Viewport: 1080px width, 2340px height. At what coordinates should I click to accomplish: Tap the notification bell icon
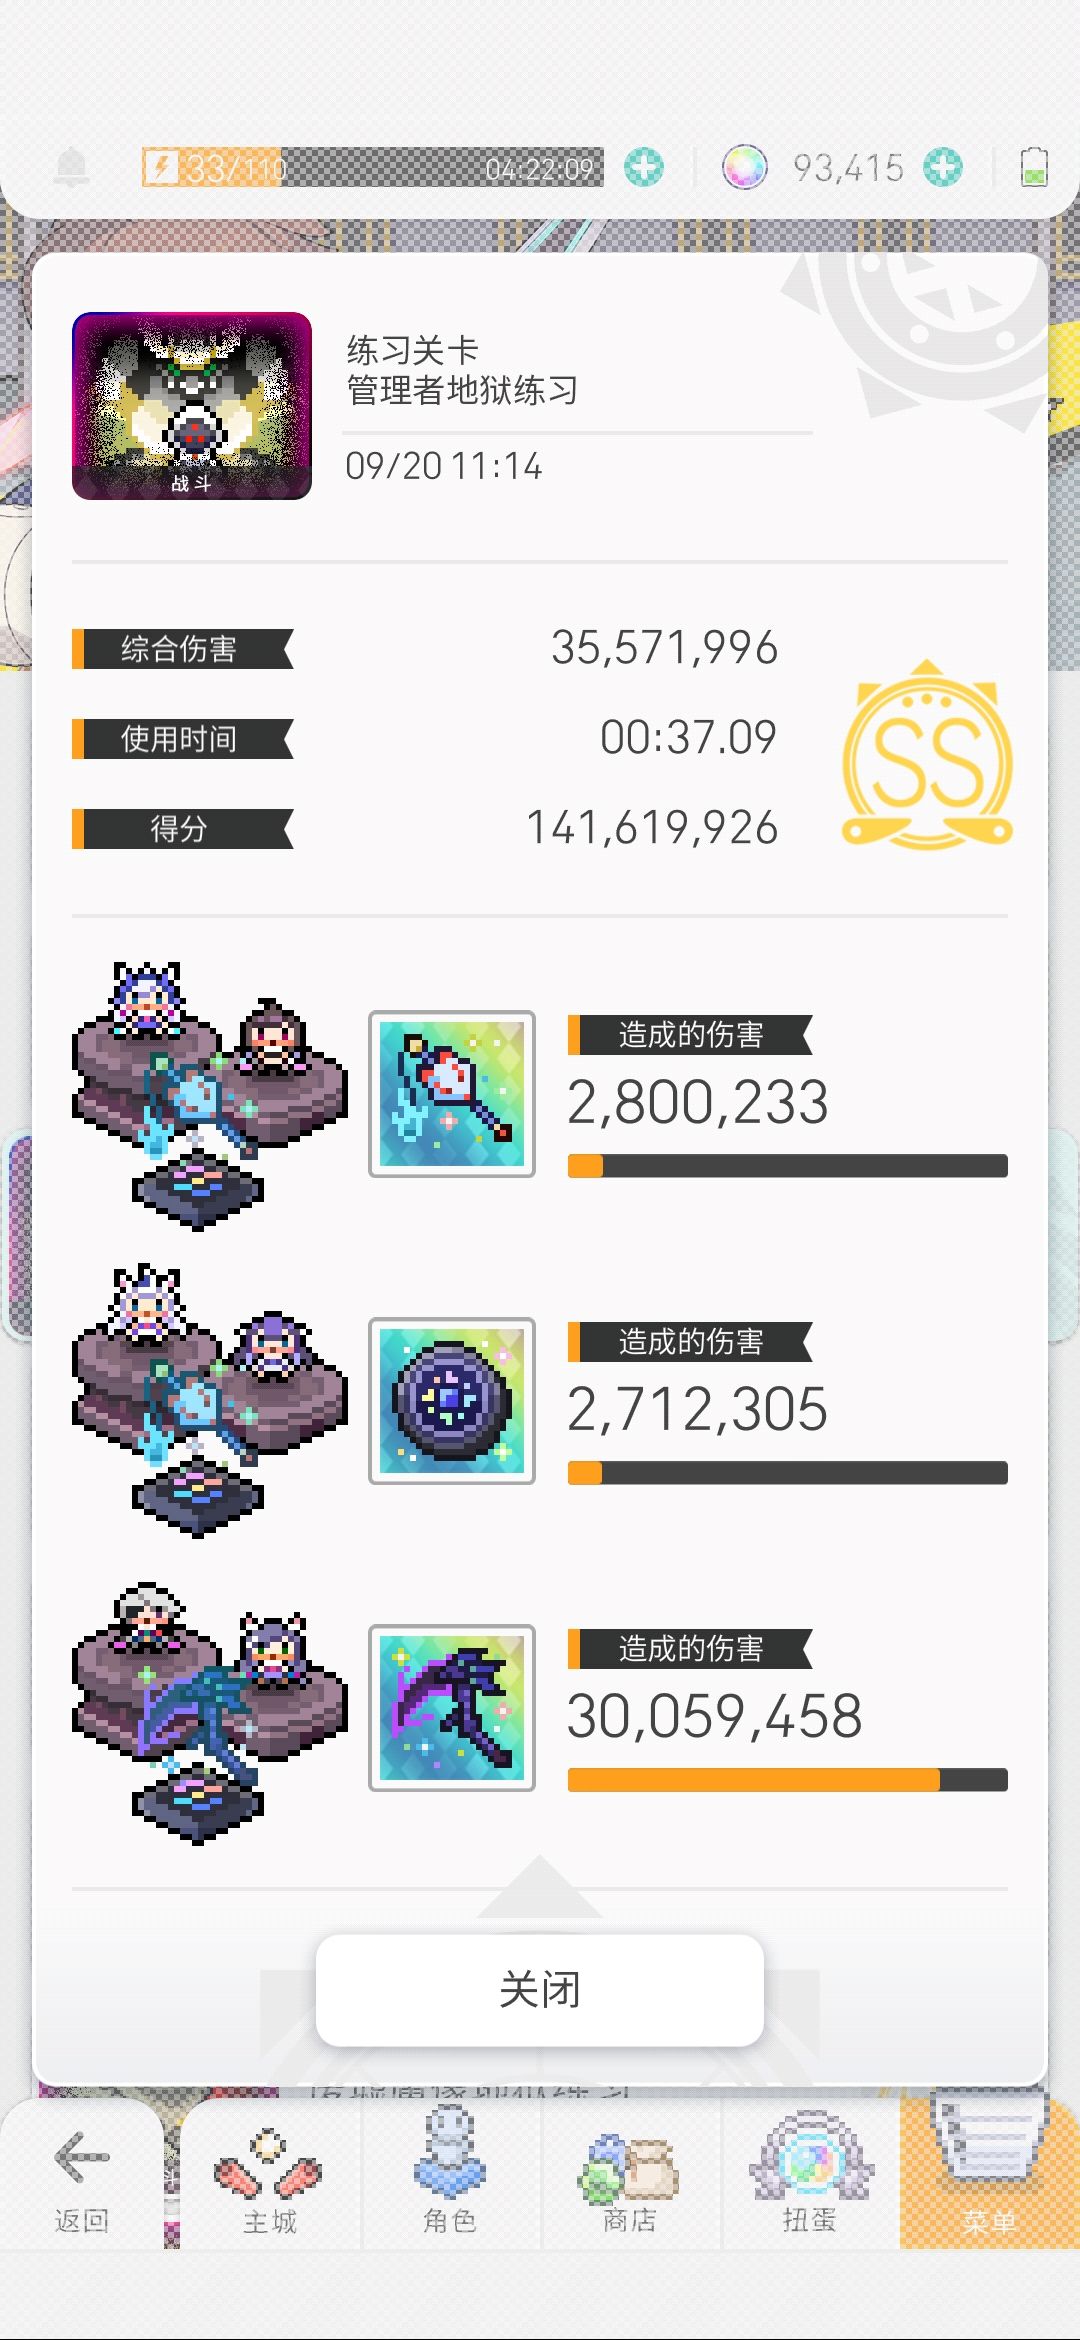(71, 167)
